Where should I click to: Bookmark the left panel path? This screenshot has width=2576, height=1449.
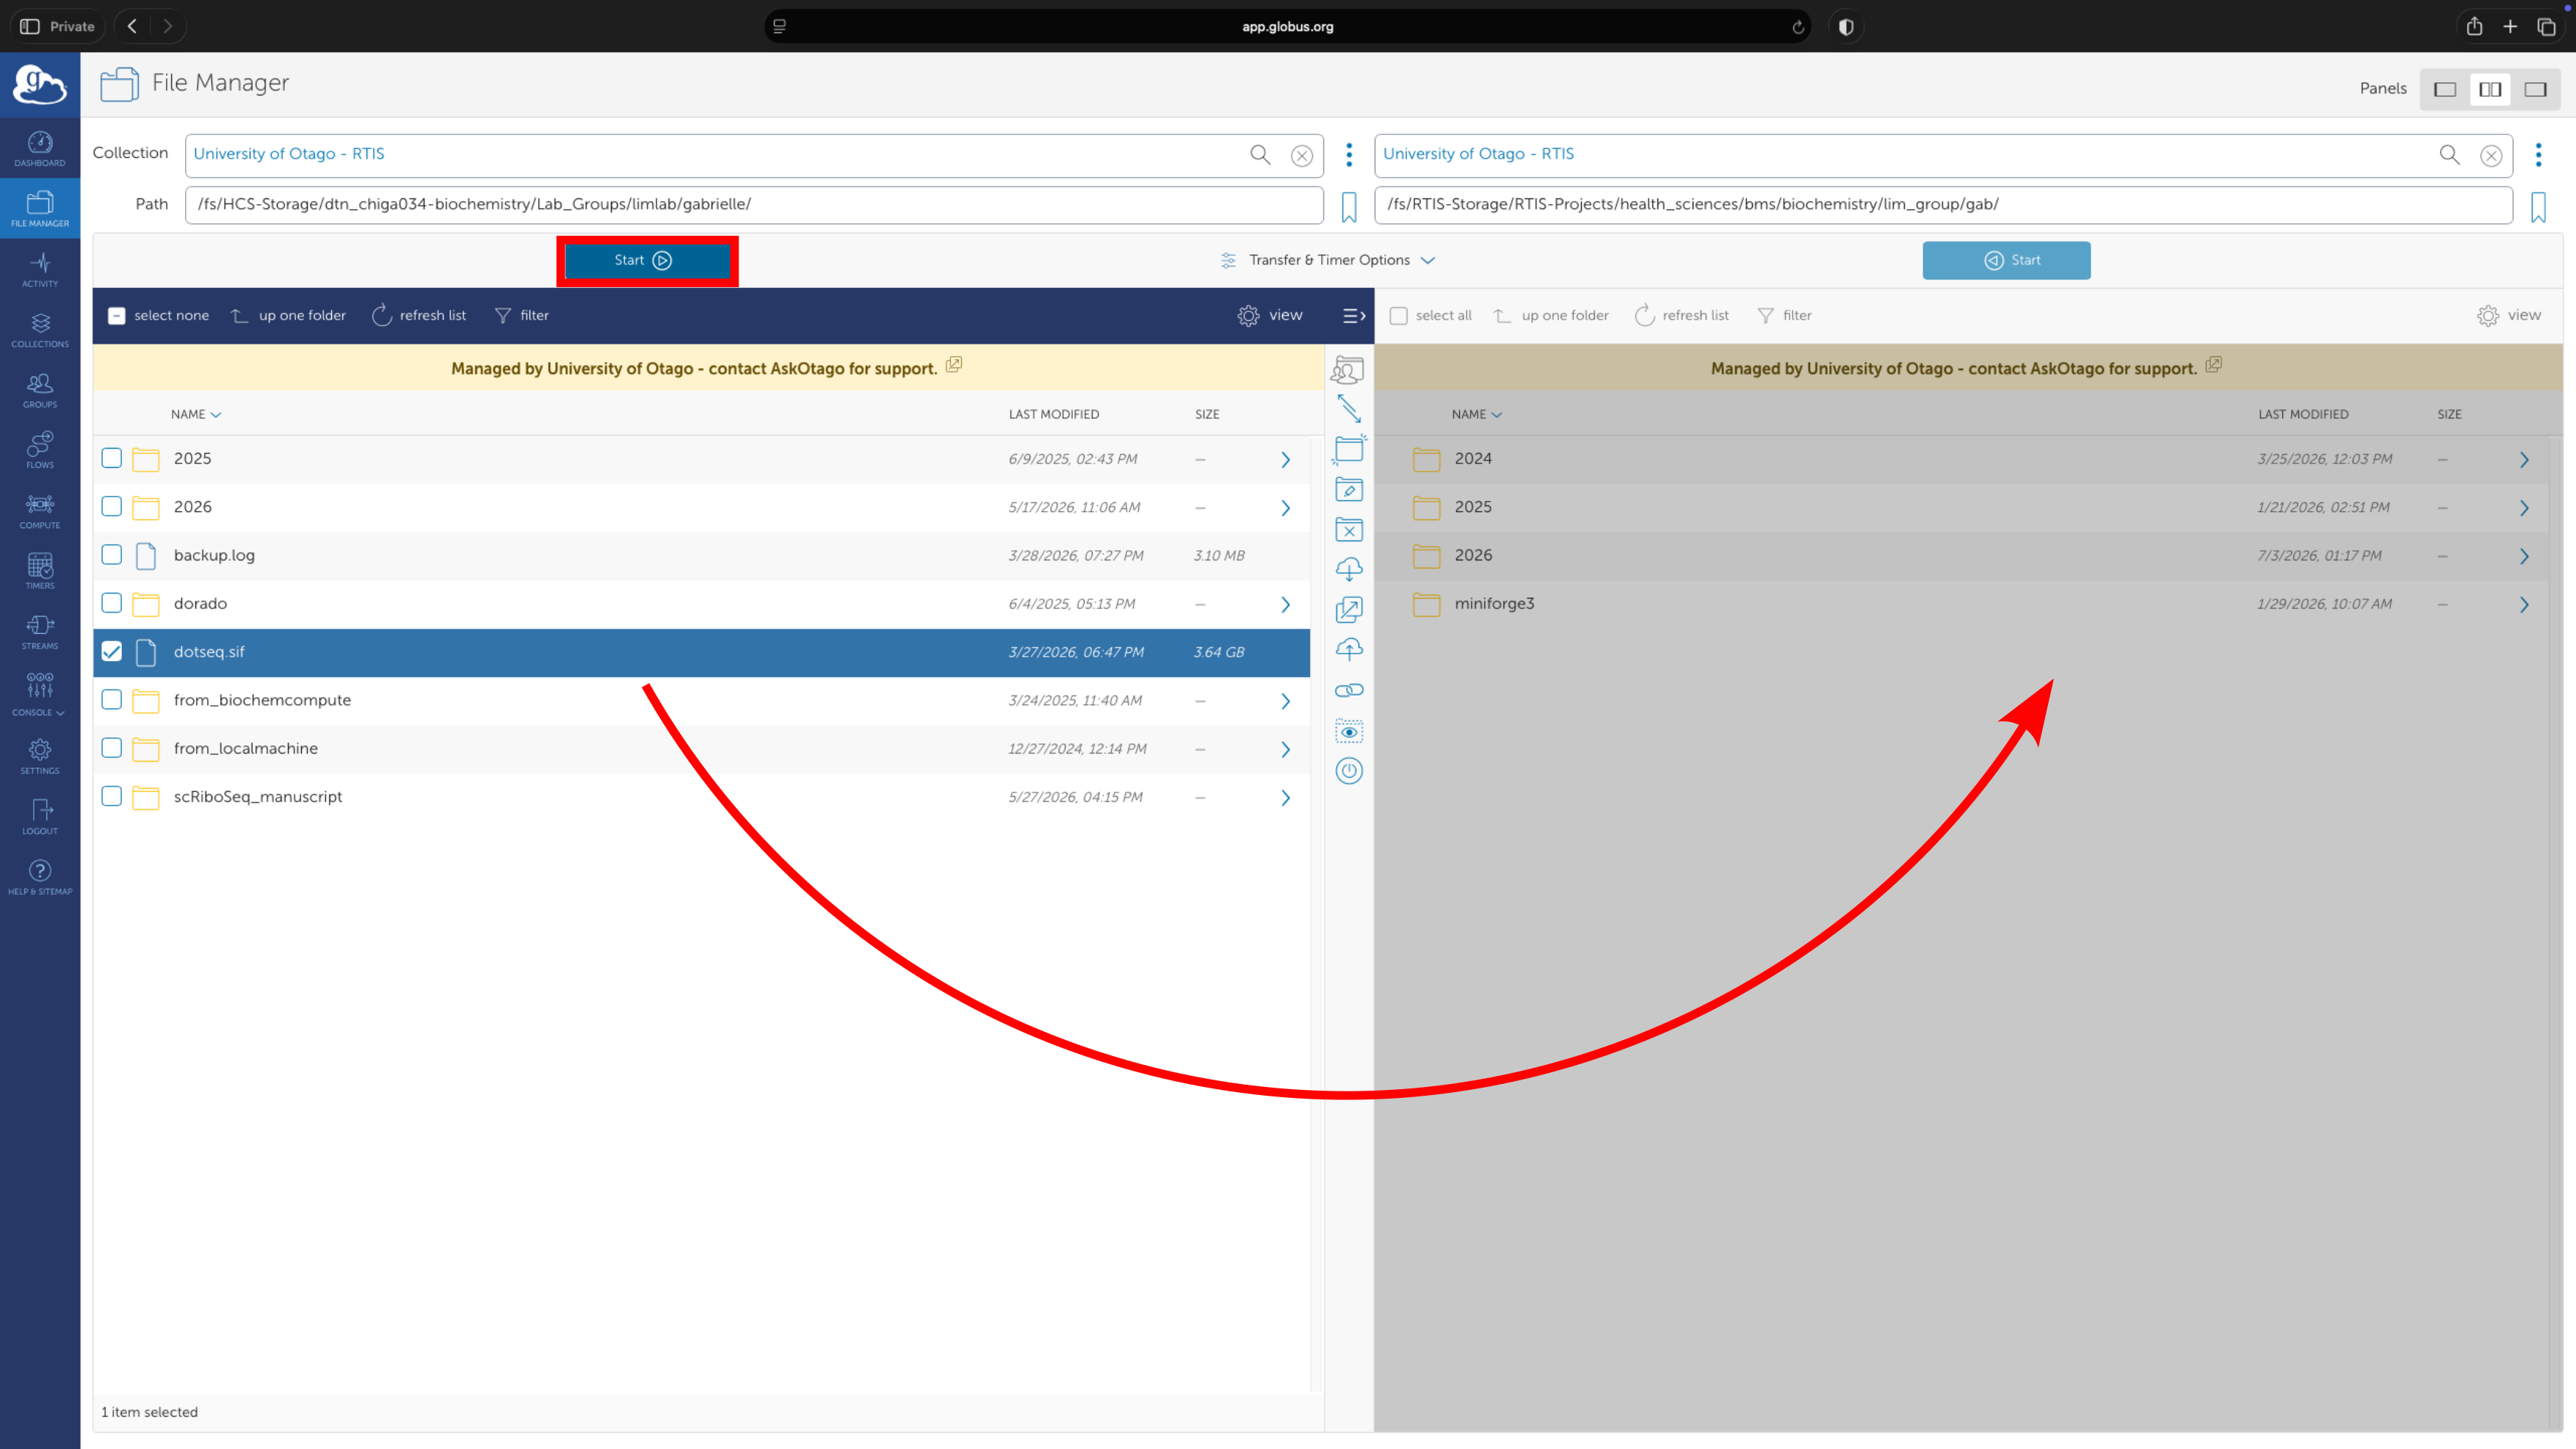click(1349, 207)
